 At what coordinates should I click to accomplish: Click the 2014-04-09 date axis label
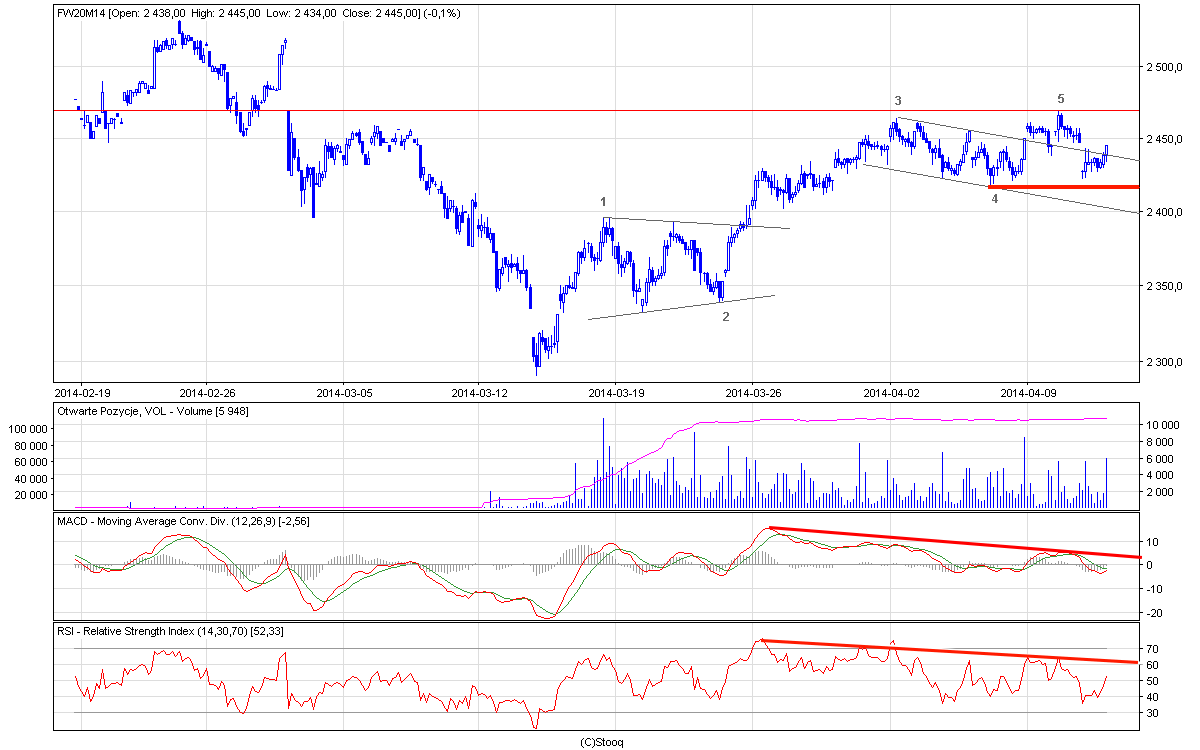click(1027, 392)
